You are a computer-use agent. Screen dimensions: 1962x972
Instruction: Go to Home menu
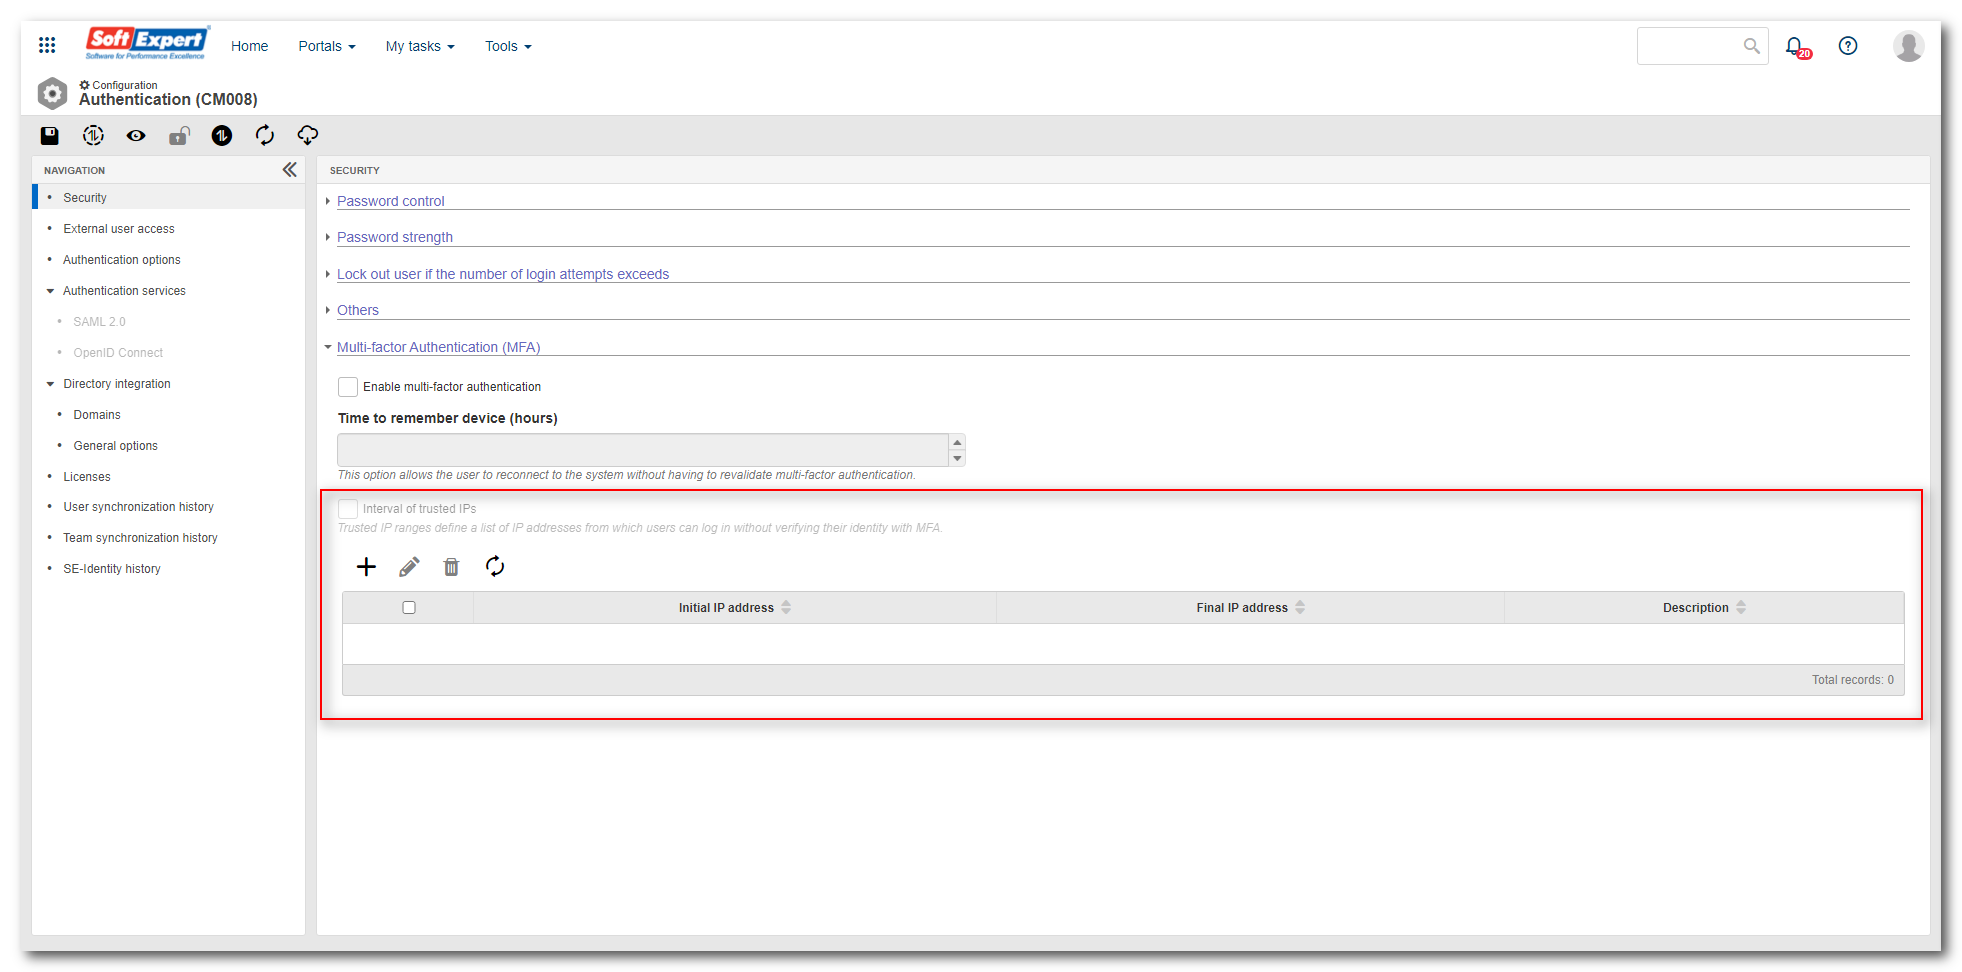point(249,46)
